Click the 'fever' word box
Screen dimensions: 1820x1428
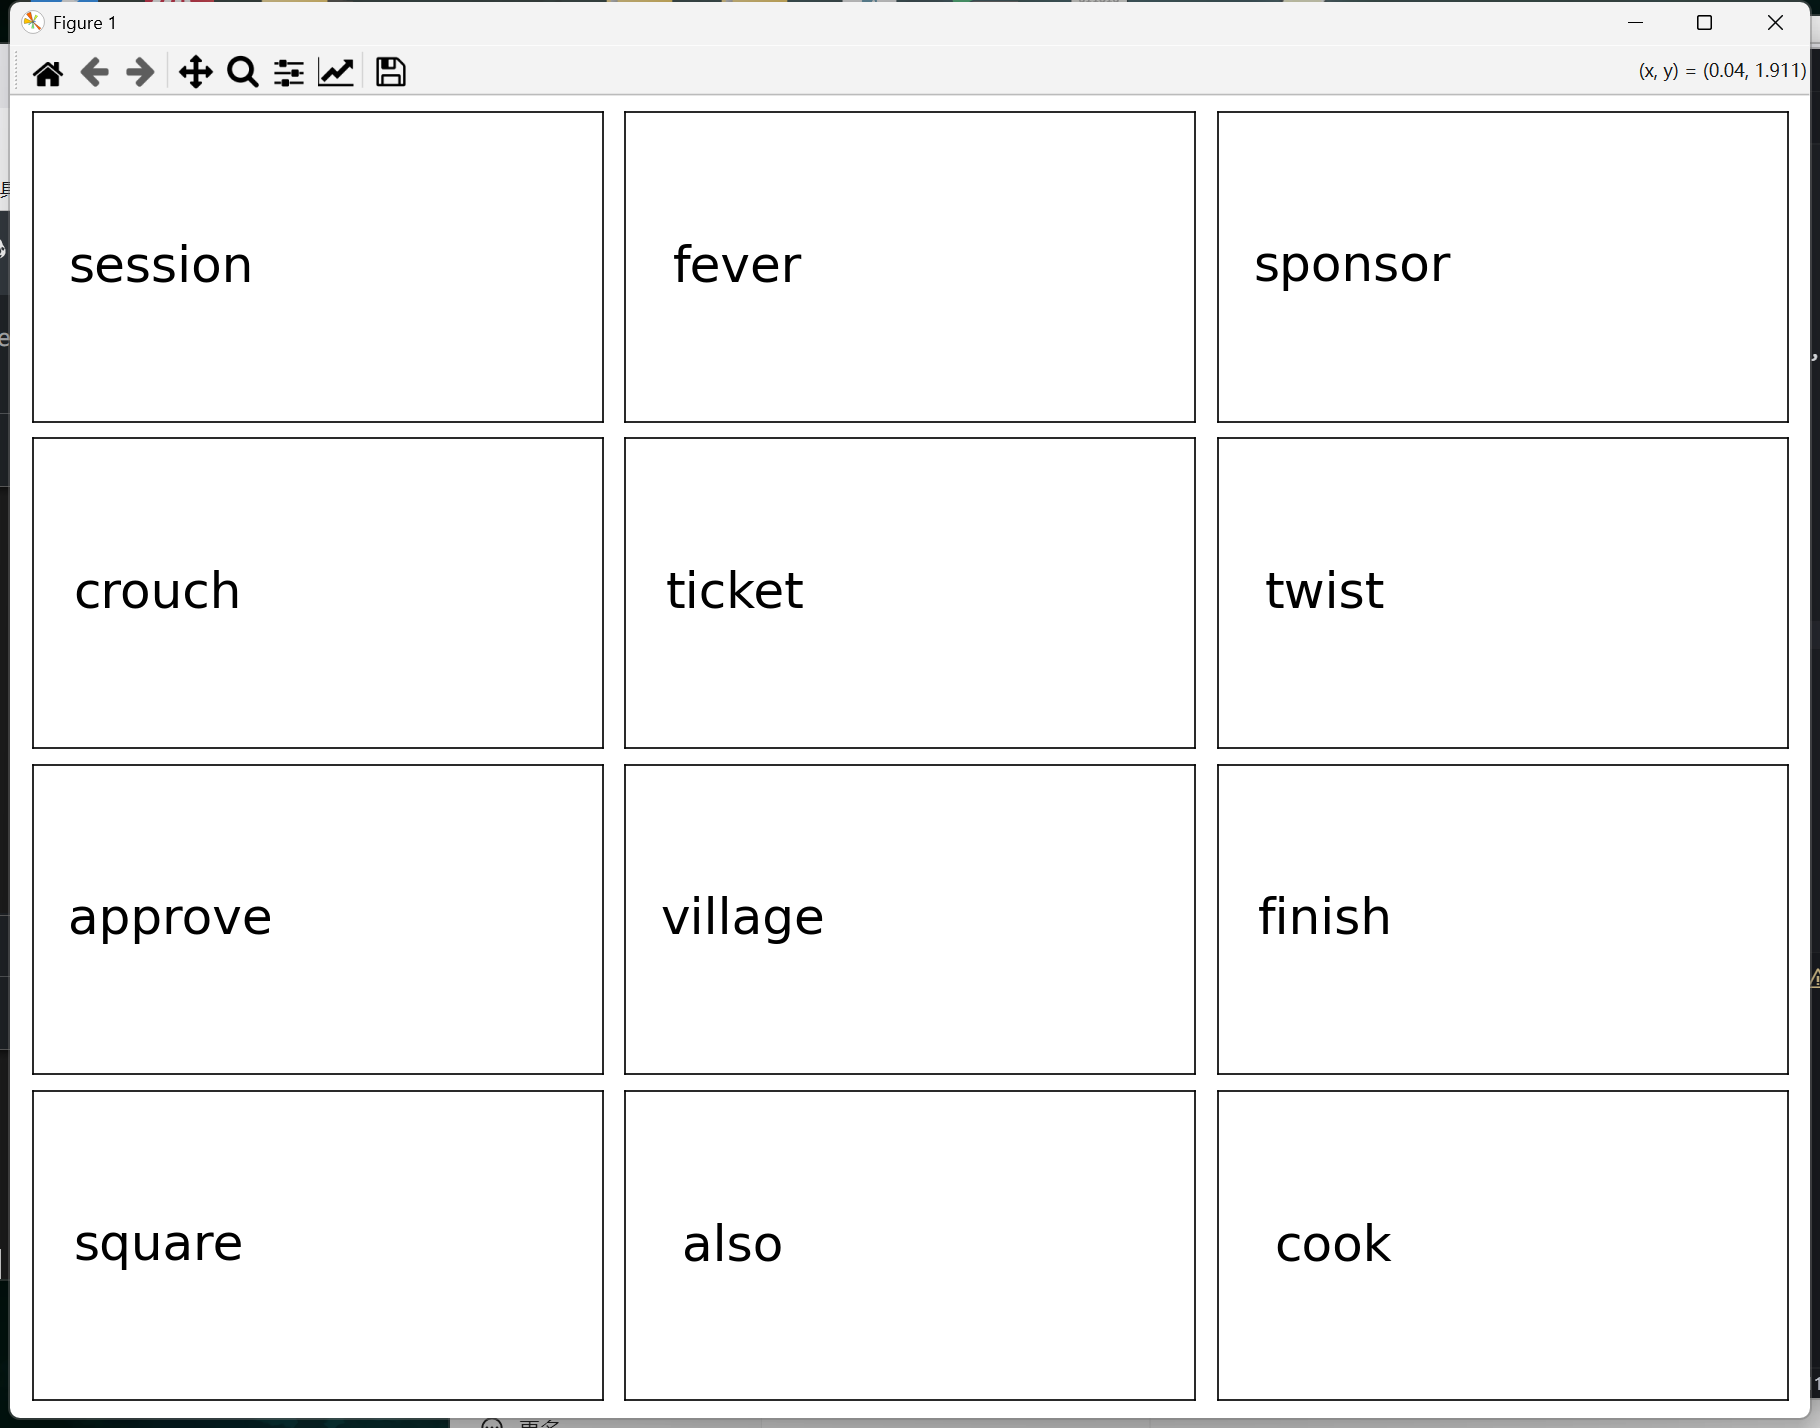click(x=910, y=267)
